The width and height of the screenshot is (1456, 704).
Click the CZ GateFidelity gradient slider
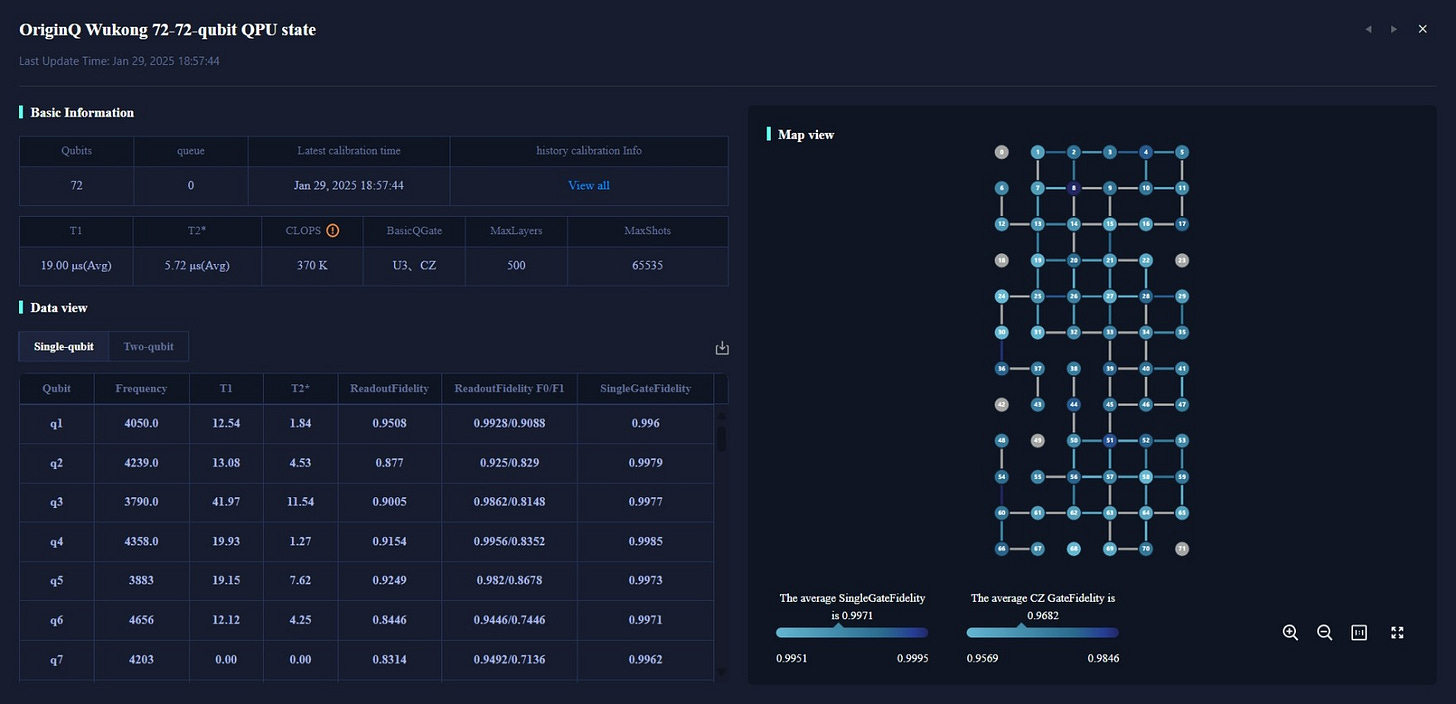pyautogui.click(x=1042, y=632)
